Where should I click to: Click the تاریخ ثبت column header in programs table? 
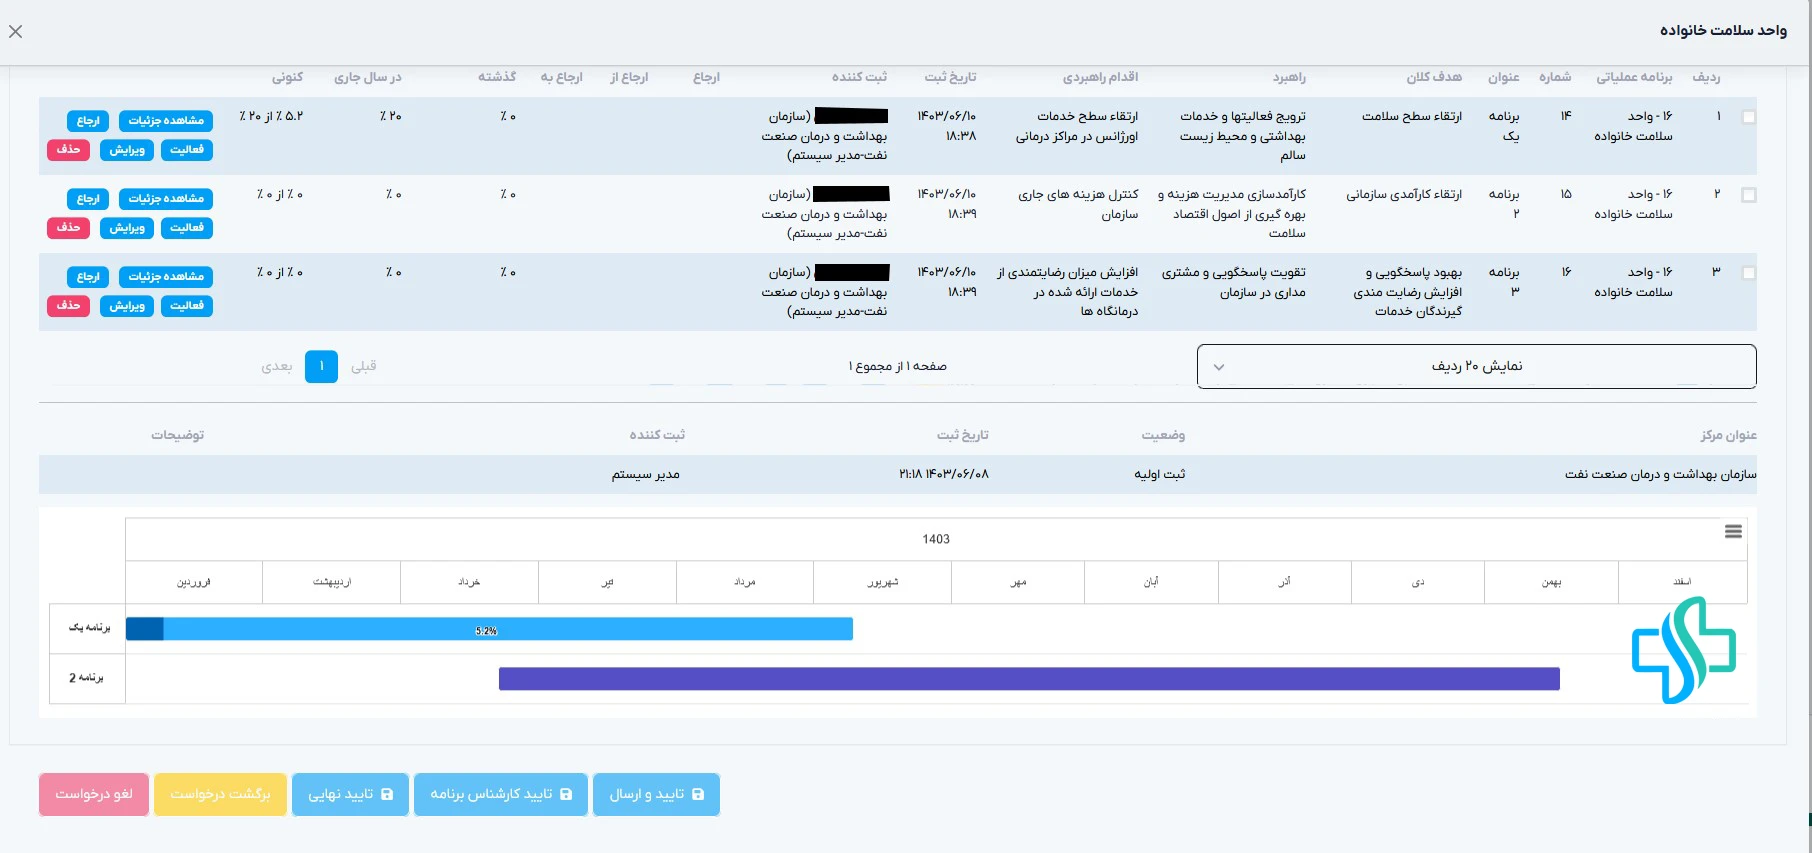950,77
